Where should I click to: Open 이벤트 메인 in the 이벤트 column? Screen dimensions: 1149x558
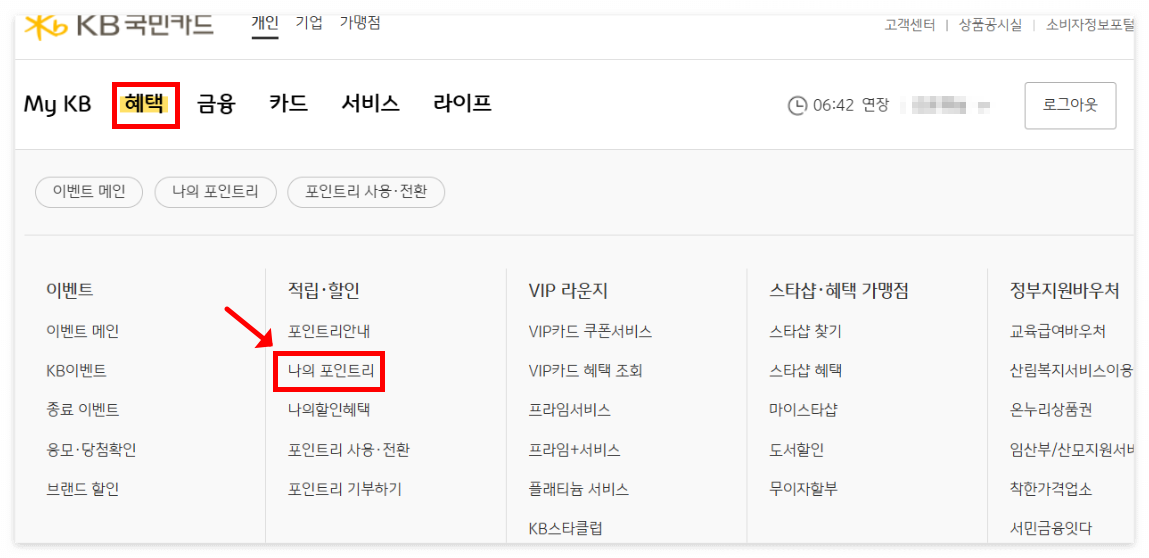click(82, 331)
